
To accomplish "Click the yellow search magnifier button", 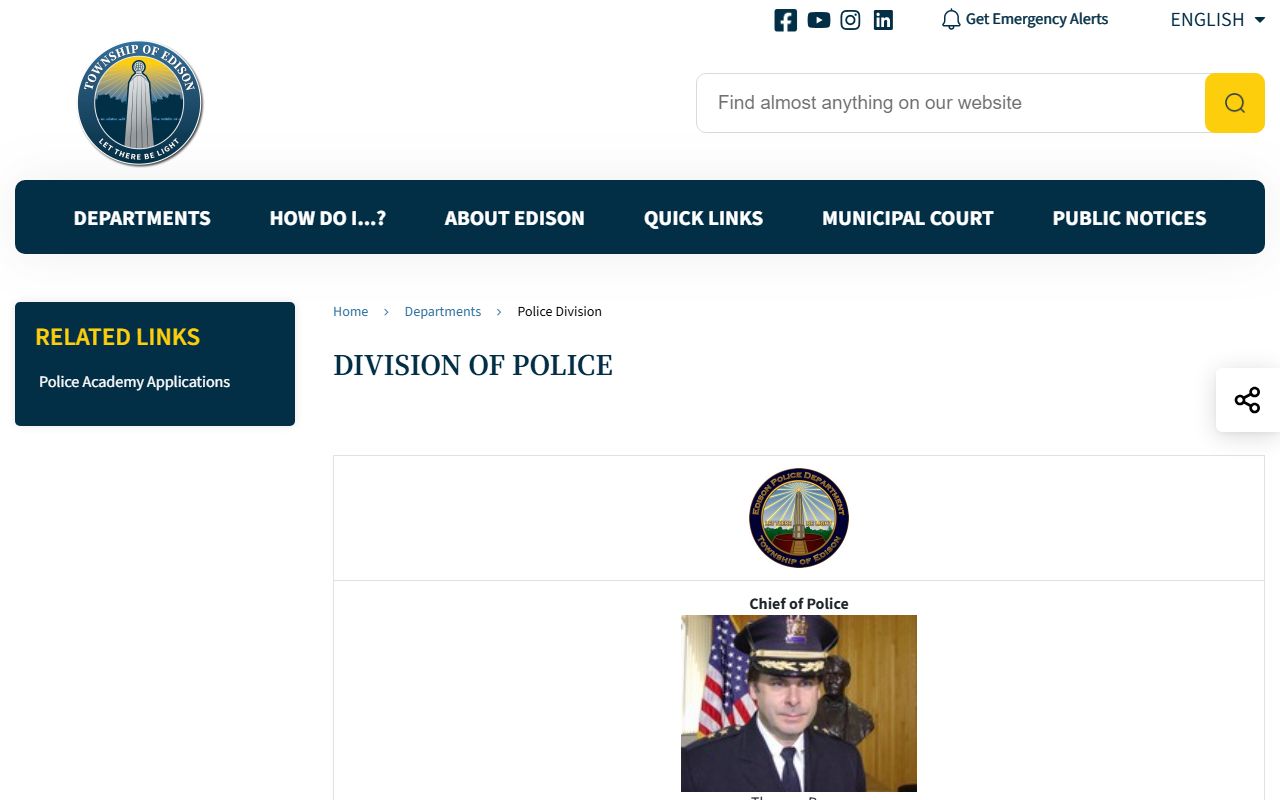I will click(x=1235, y=103).
